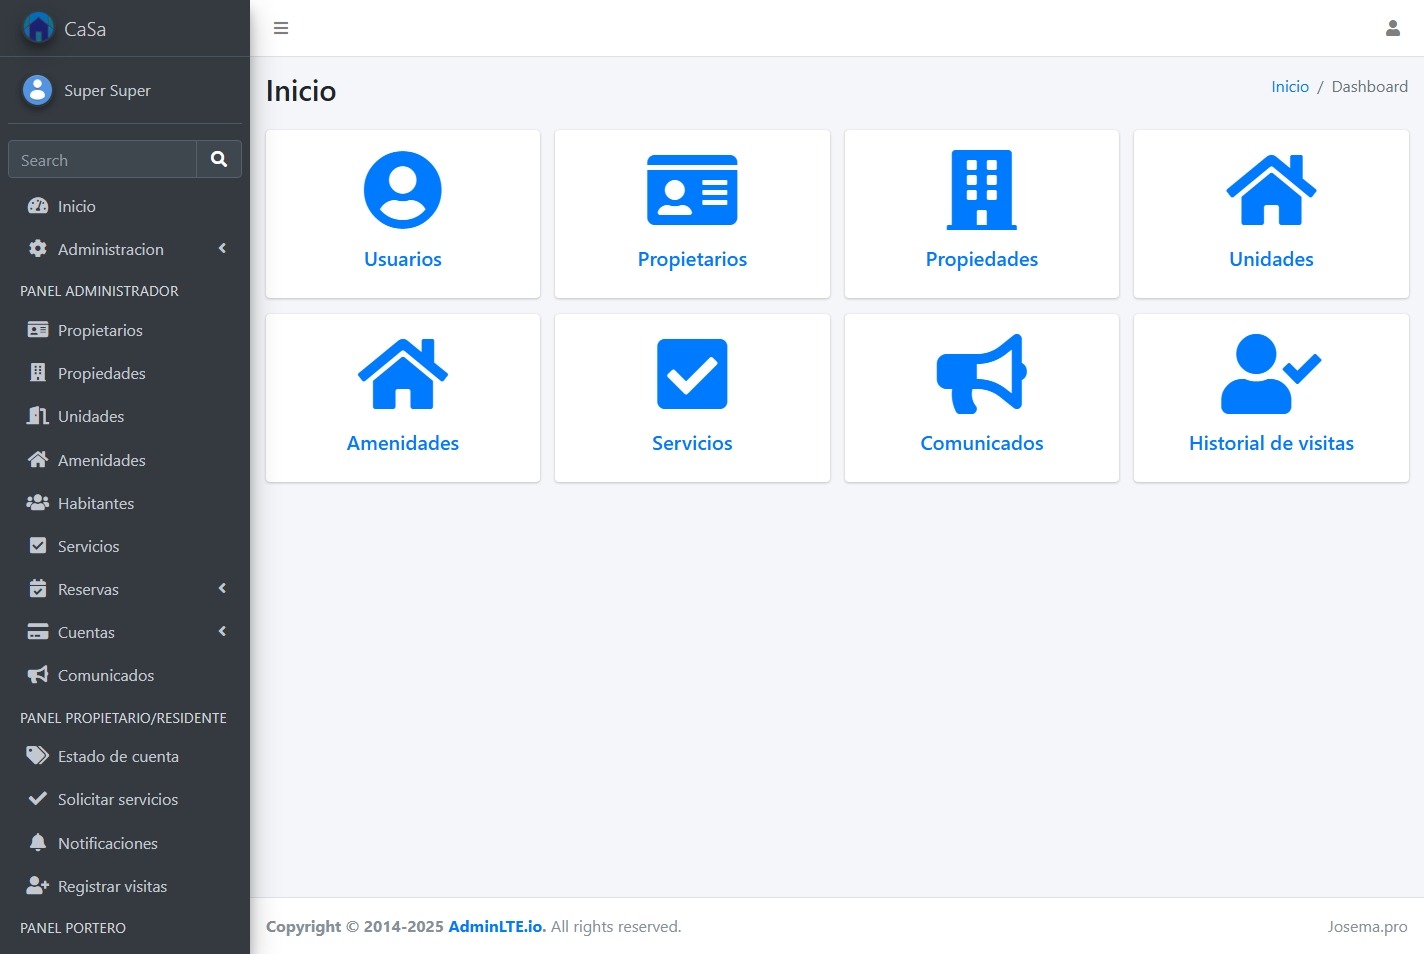The height and width of the screenshot is (954, 1424).
Task: Select Habitantes in the sidebar
Action: pyautogui.click(x=94, y=503)
